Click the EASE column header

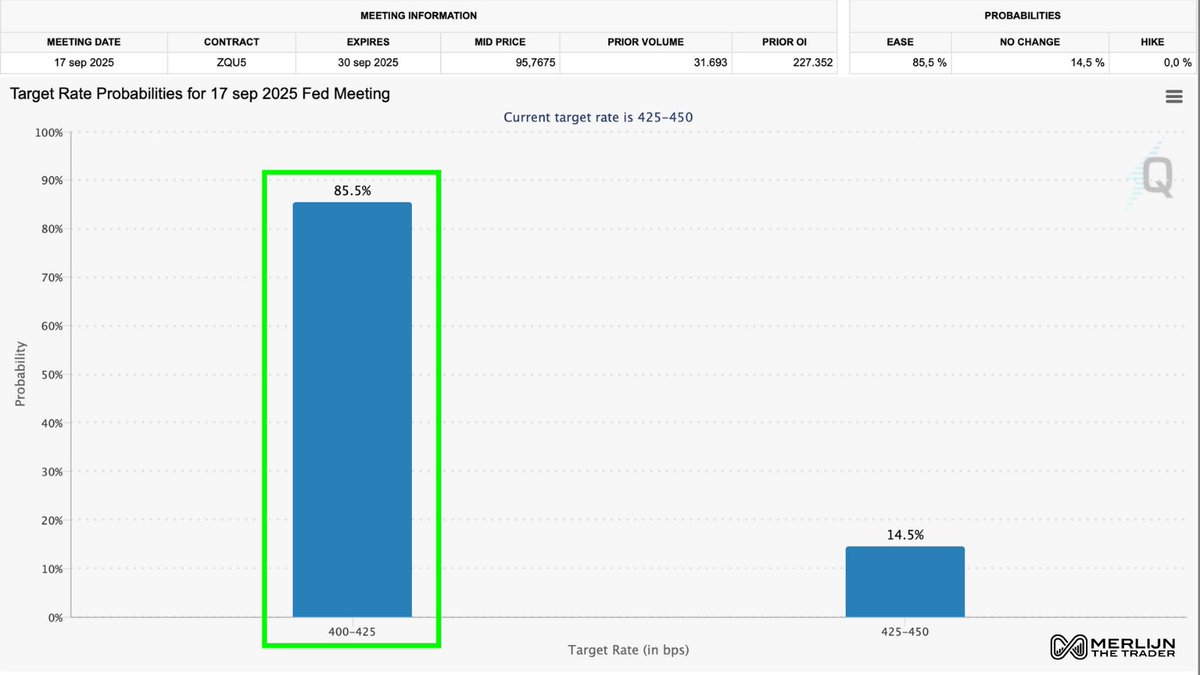coord(899,42)
